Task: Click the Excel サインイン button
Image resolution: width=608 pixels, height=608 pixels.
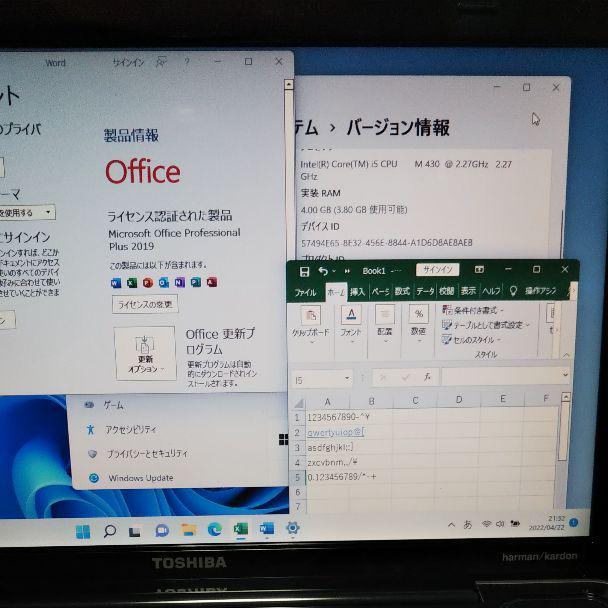Action: (437, 269)
